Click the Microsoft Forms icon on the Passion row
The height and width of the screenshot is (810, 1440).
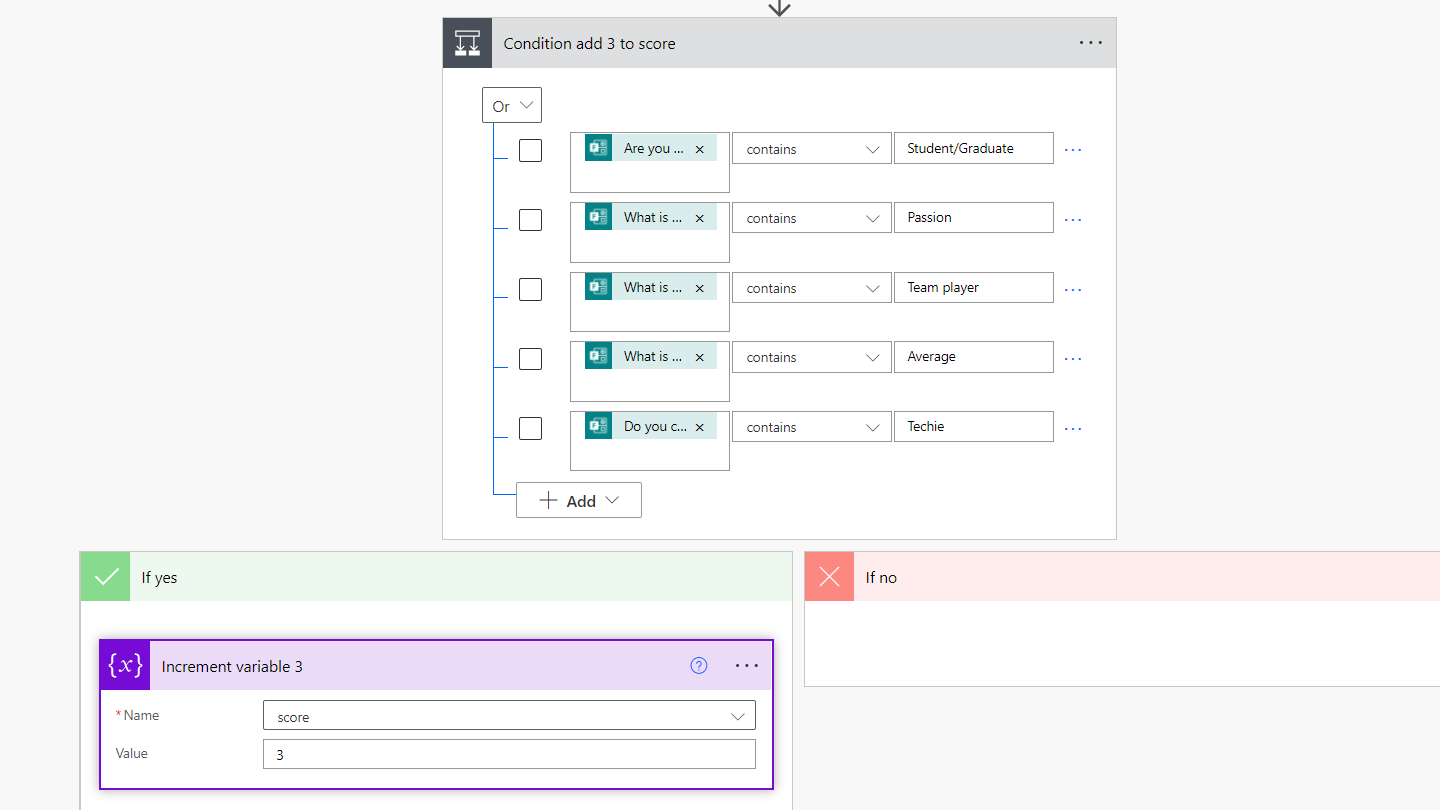click(x=598, y=217)
